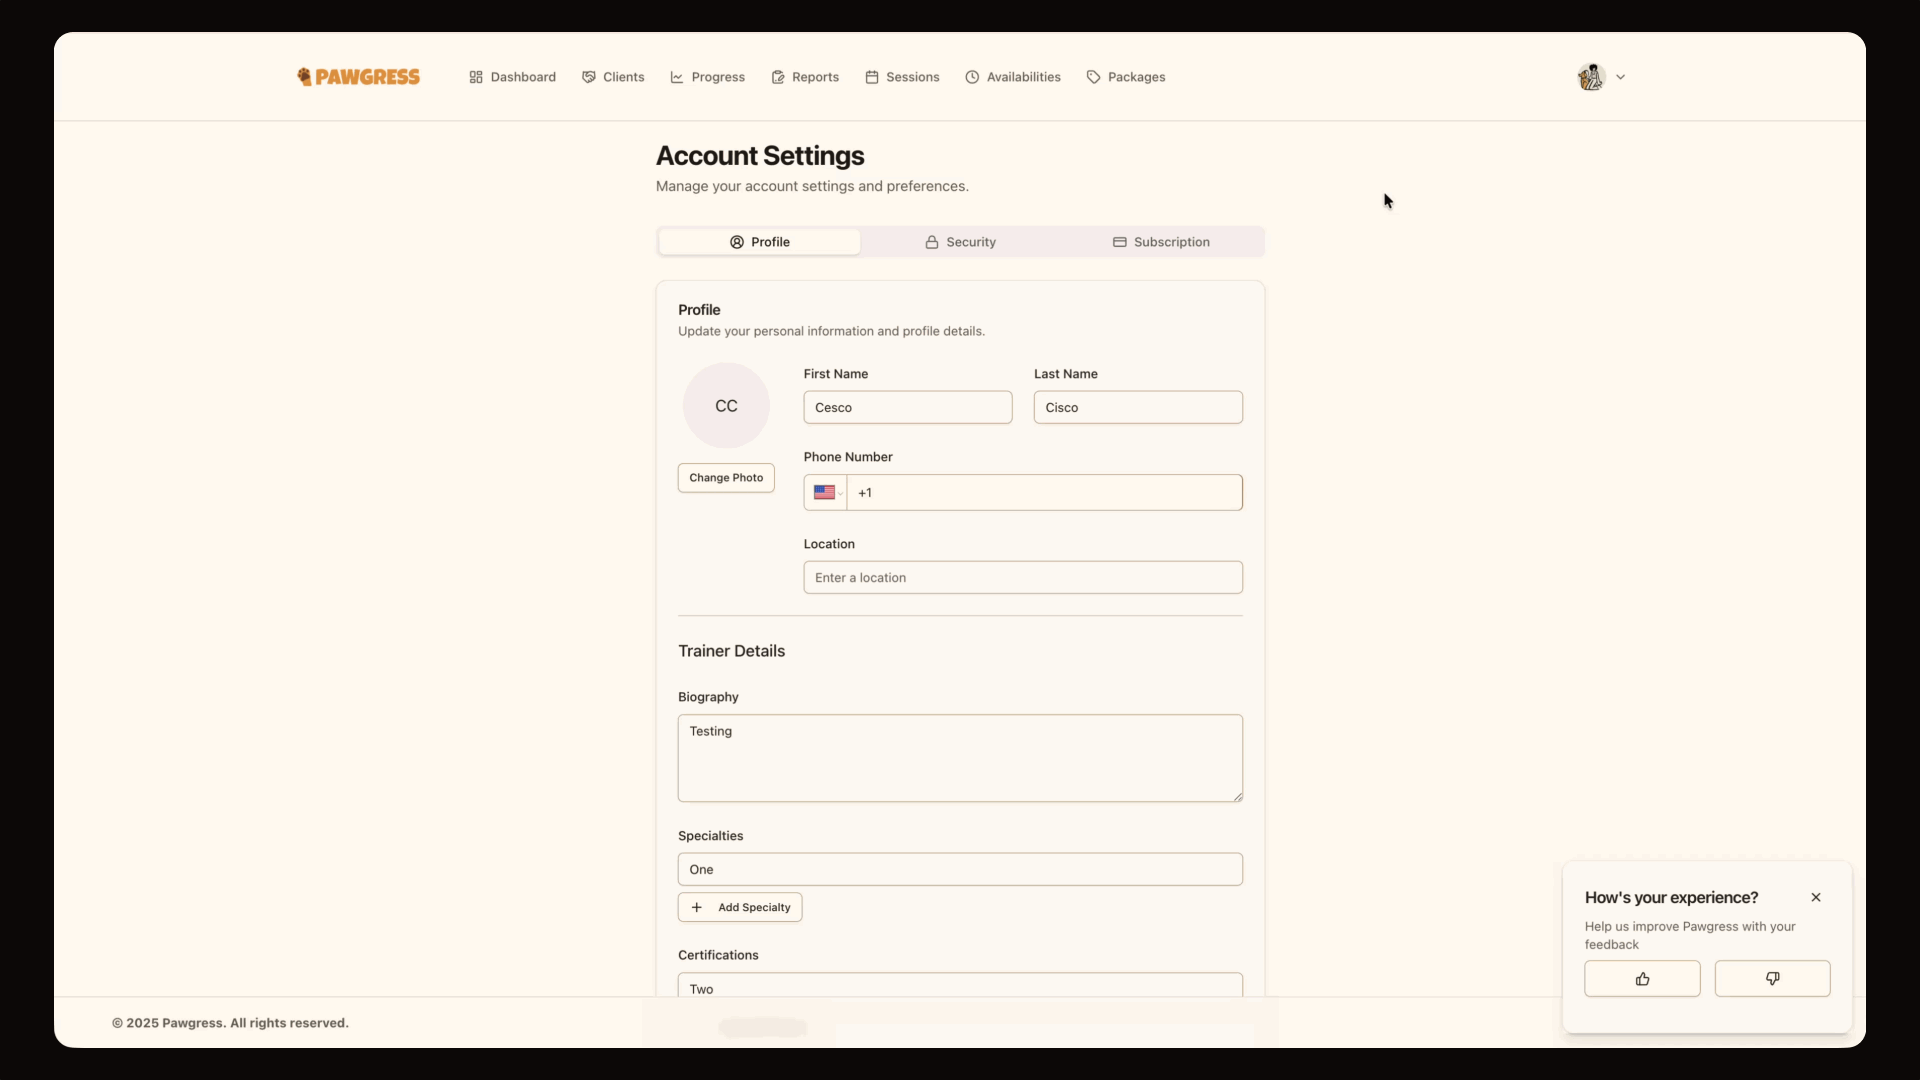The width and height of the screenshot is (1920, 1080).
Task: Click inside the Biography text area
Action: (959, 757)
